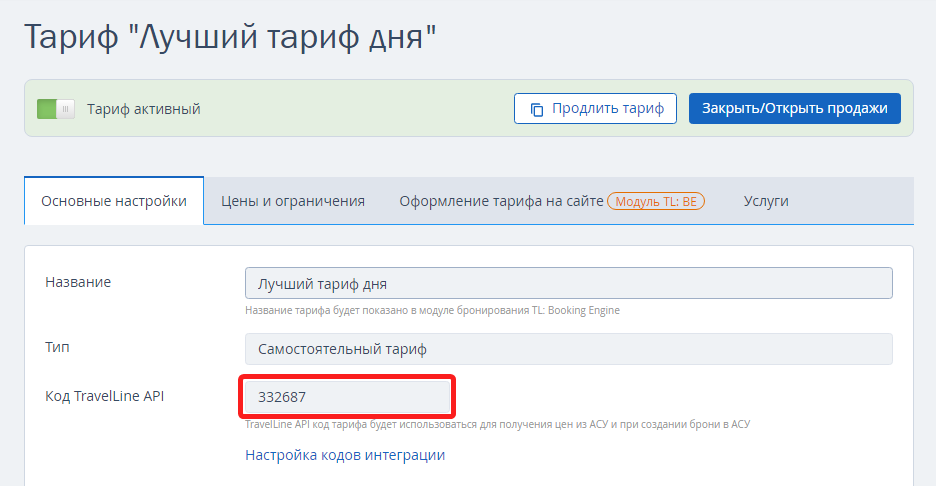Click the "Название" input field
The image size is (936, 486).
(x=568, y=283)
